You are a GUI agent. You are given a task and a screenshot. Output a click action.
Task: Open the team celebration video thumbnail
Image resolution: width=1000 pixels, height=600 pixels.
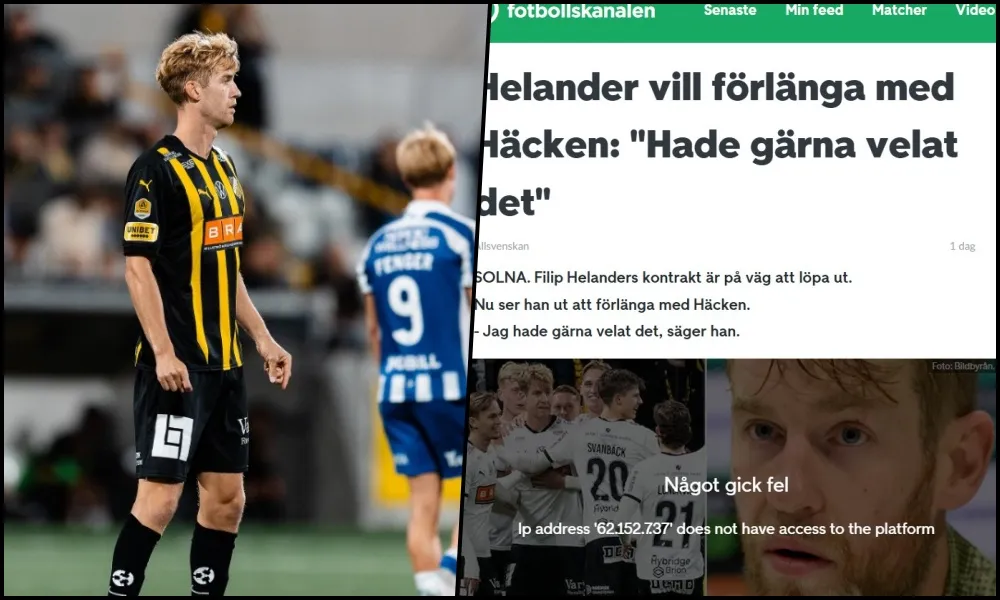click(585, 477)
